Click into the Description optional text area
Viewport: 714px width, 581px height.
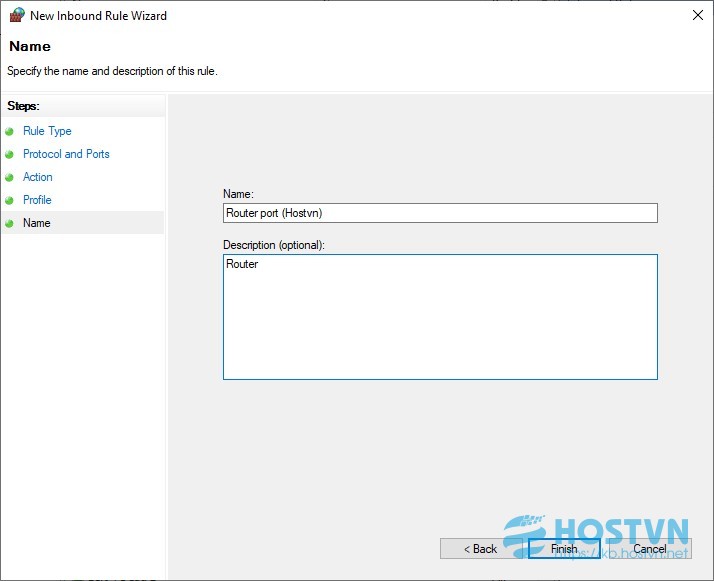pyautogui.click(x=440, y=317)
